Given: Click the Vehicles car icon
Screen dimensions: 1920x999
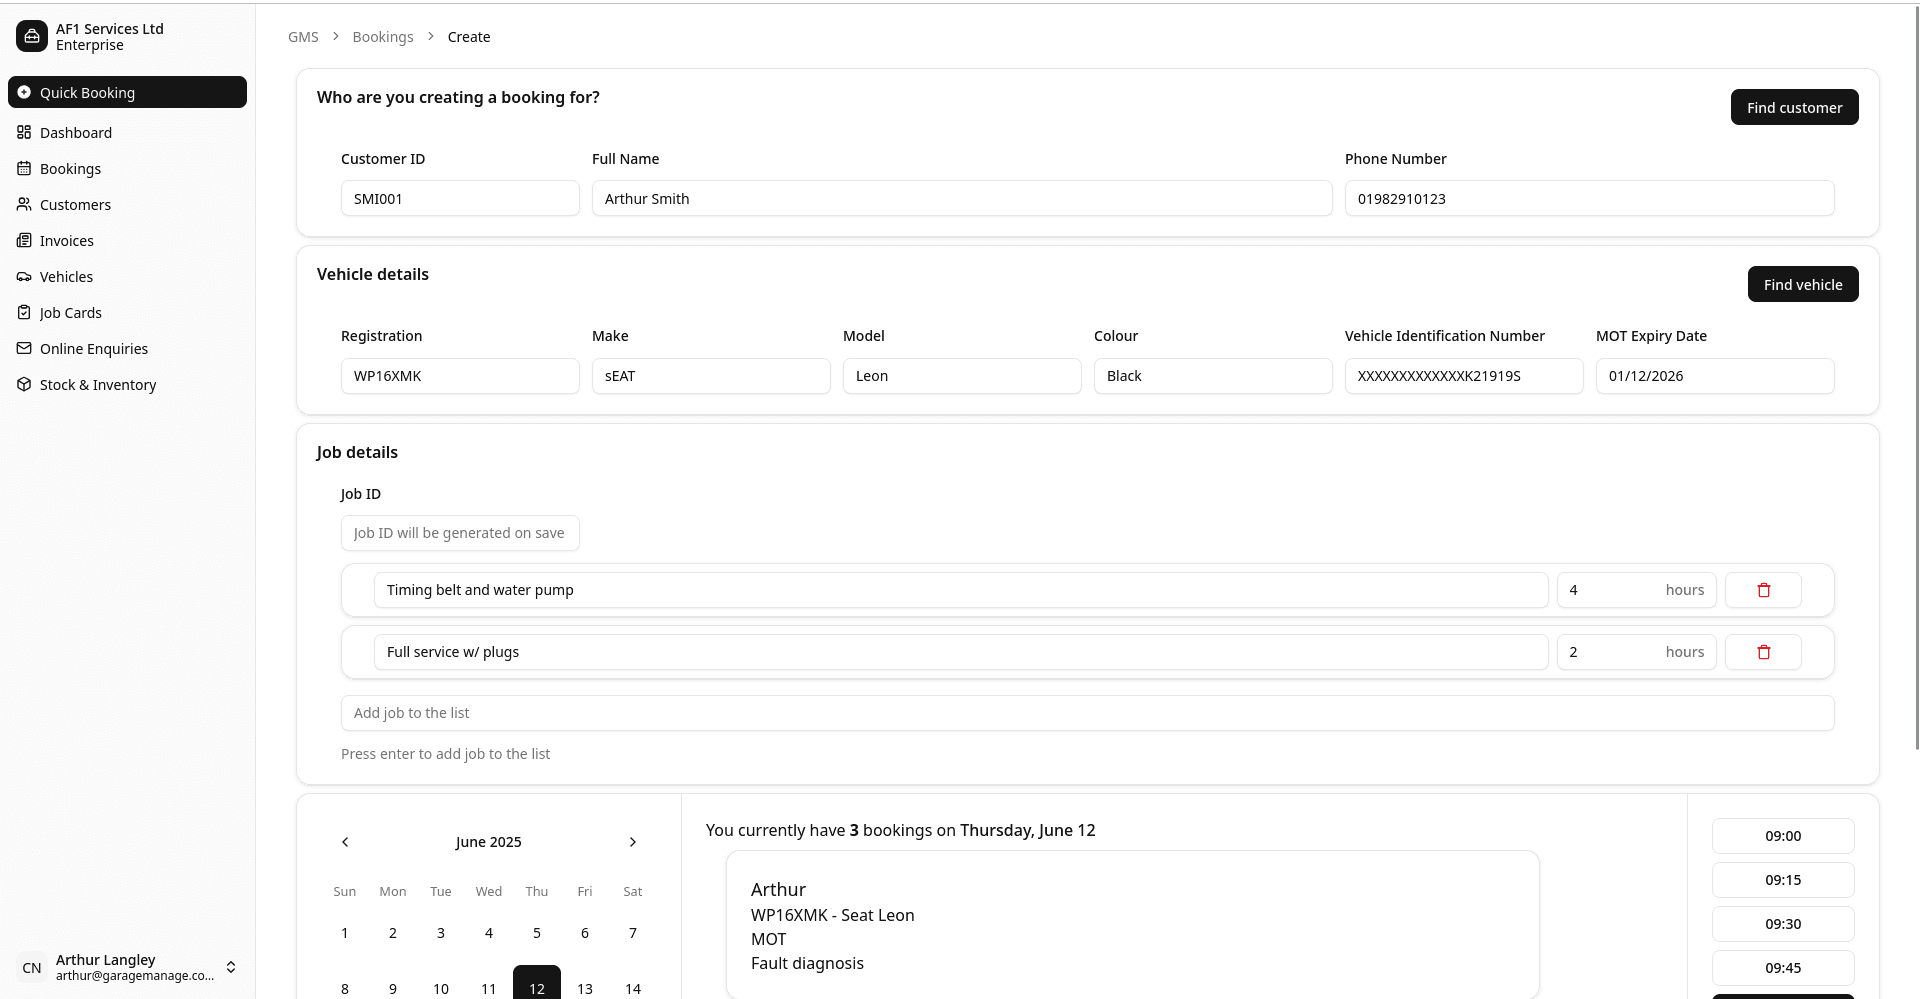Looking at the screenshot, I should (x=24, y=277).
